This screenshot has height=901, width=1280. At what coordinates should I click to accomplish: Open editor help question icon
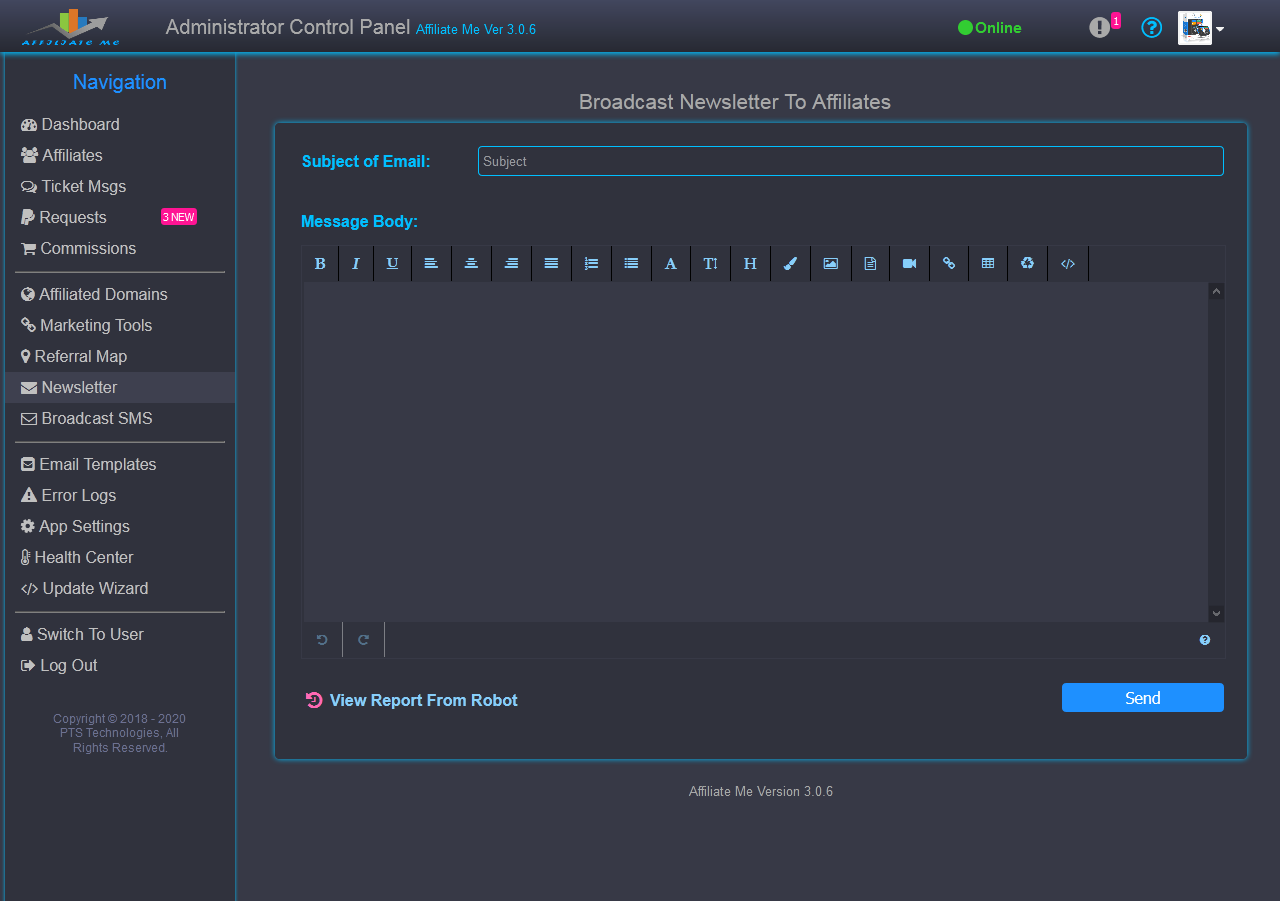(1205, 640)
